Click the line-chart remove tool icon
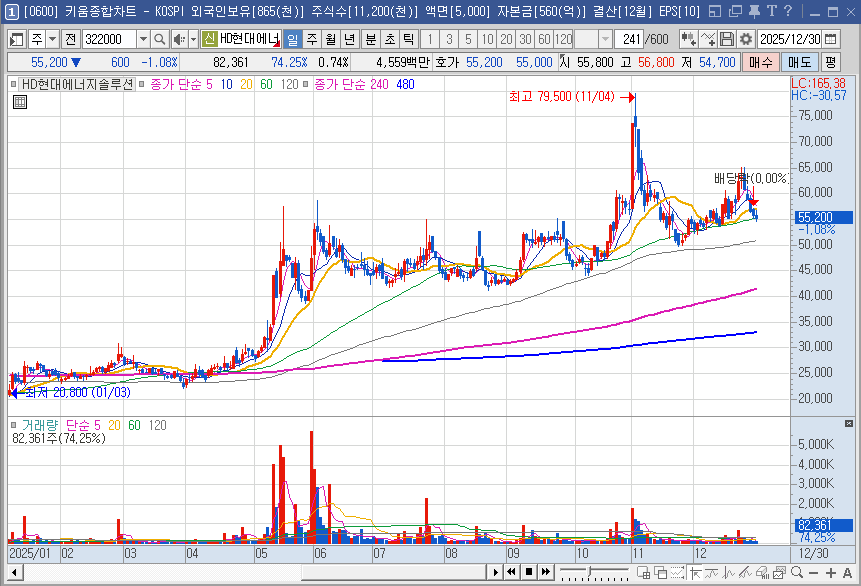This screenshot has width=861, height=586. tap(707, 39)
